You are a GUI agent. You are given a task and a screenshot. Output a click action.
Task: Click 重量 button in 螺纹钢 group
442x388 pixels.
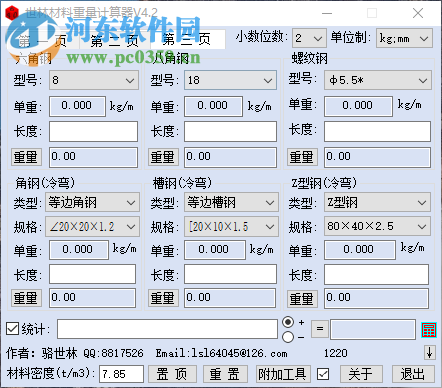pyautogui.click(x=302, y=157)
